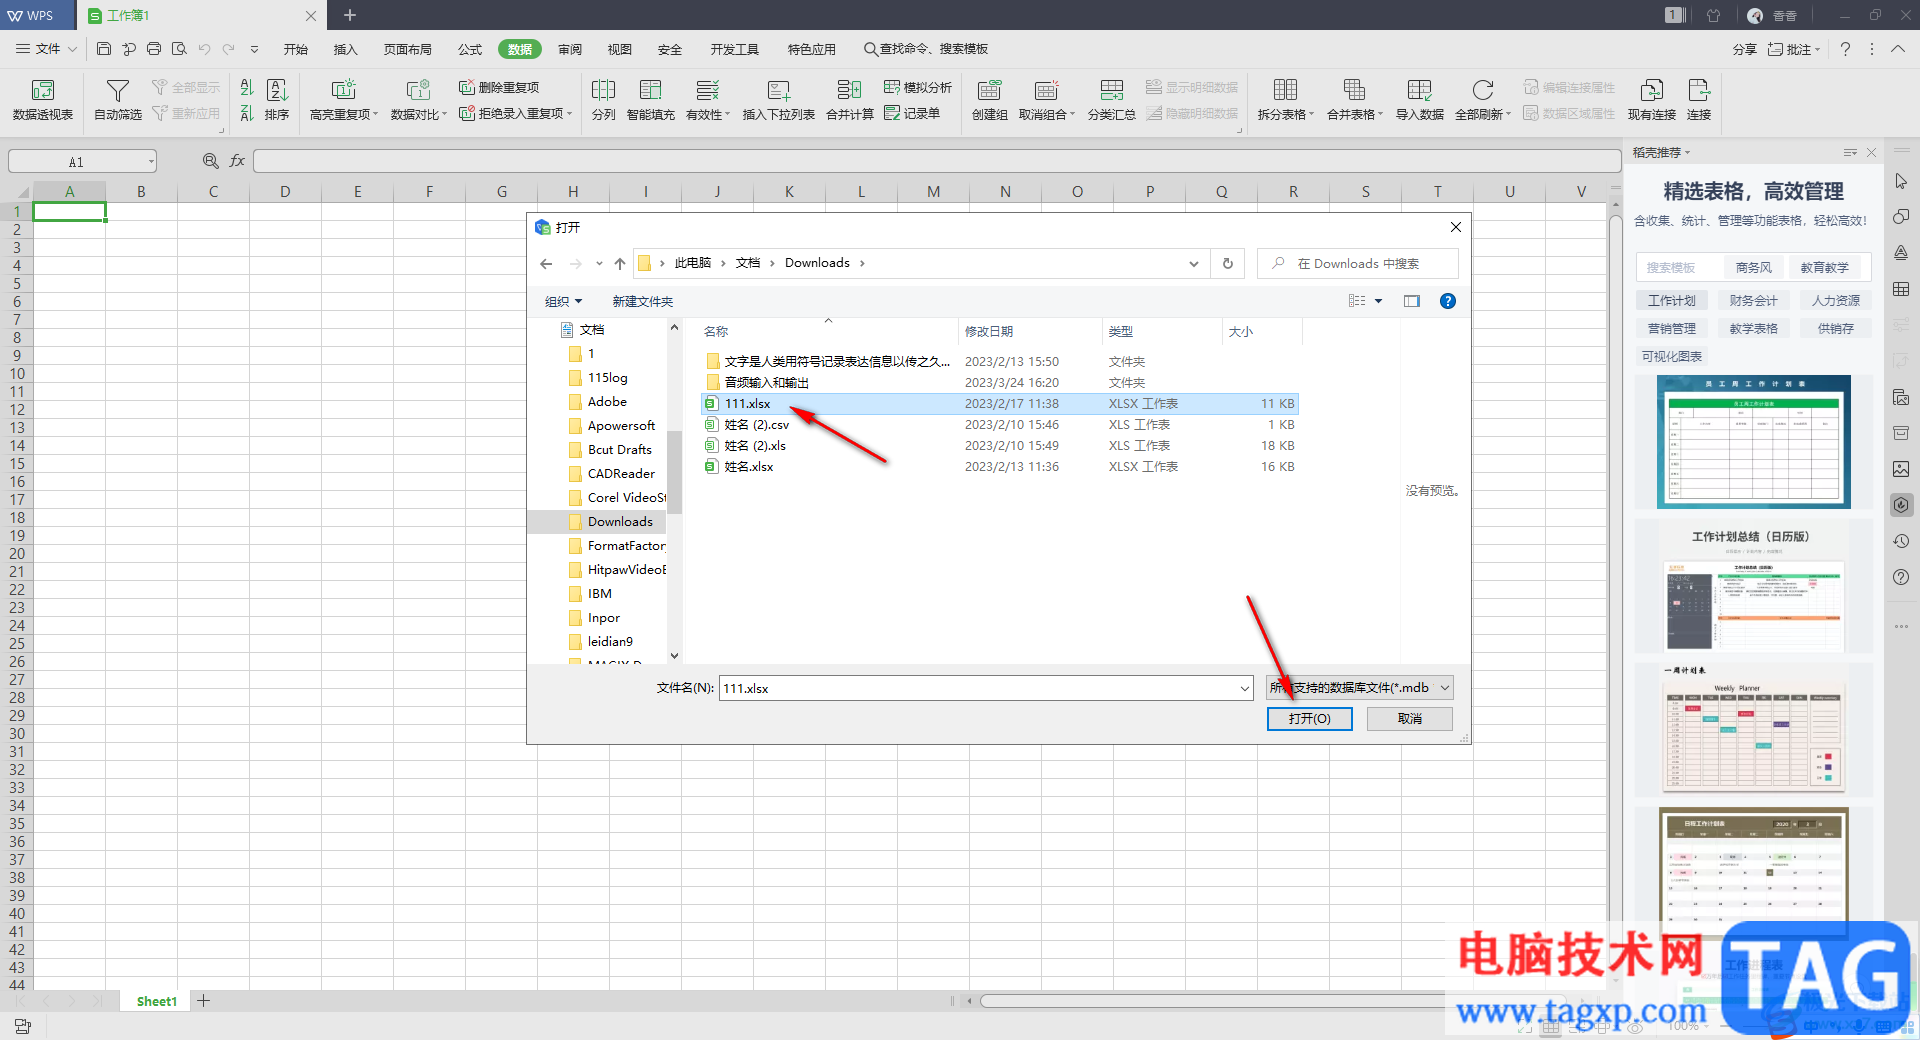Open Data Validation (有效性) tool
1920x1040 pixels.
708,100
